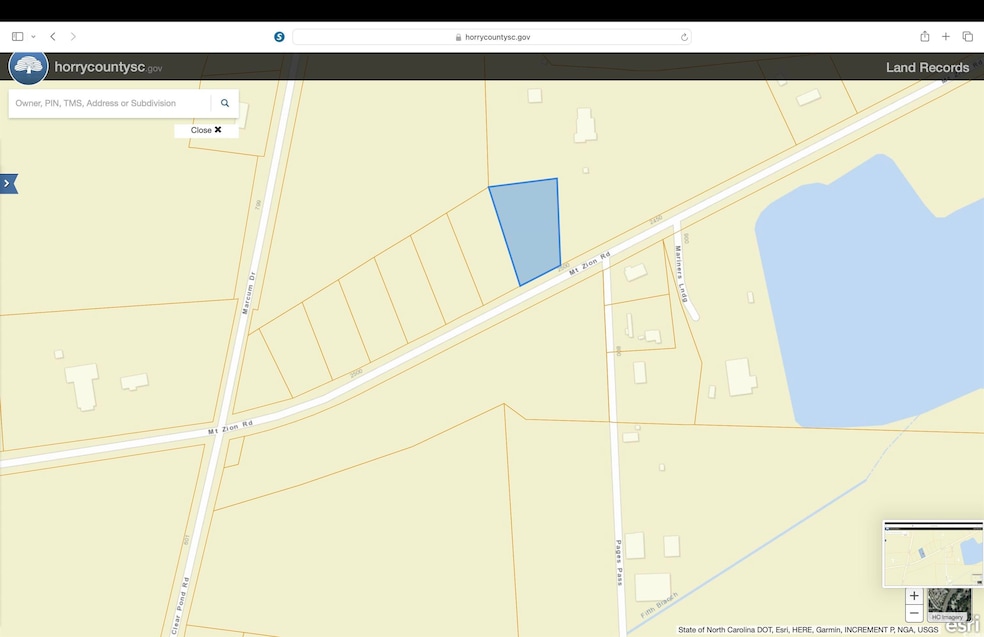This screenshot has height=637, width=984.
Task: Toggle the Safari sidebar
Action: pyautogui.click(x=17, y=37)
